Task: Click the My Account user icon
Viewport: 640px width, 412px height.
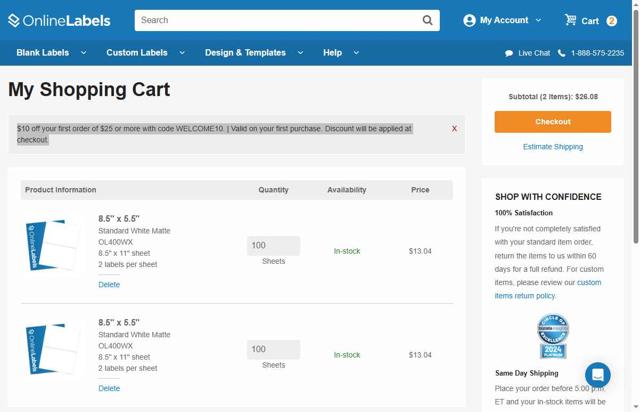Action: point(469,20)
